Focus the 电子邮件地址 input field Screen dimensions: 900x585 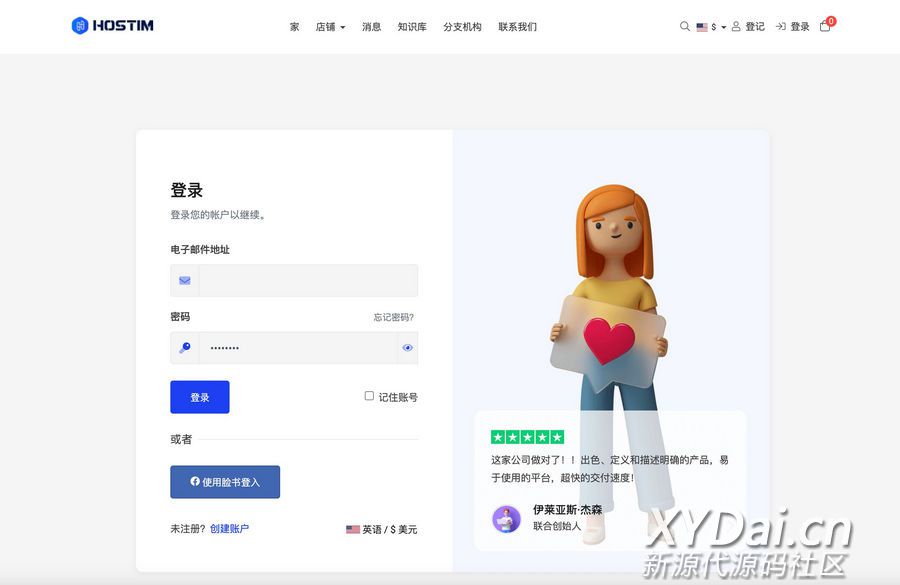[308, 281]
